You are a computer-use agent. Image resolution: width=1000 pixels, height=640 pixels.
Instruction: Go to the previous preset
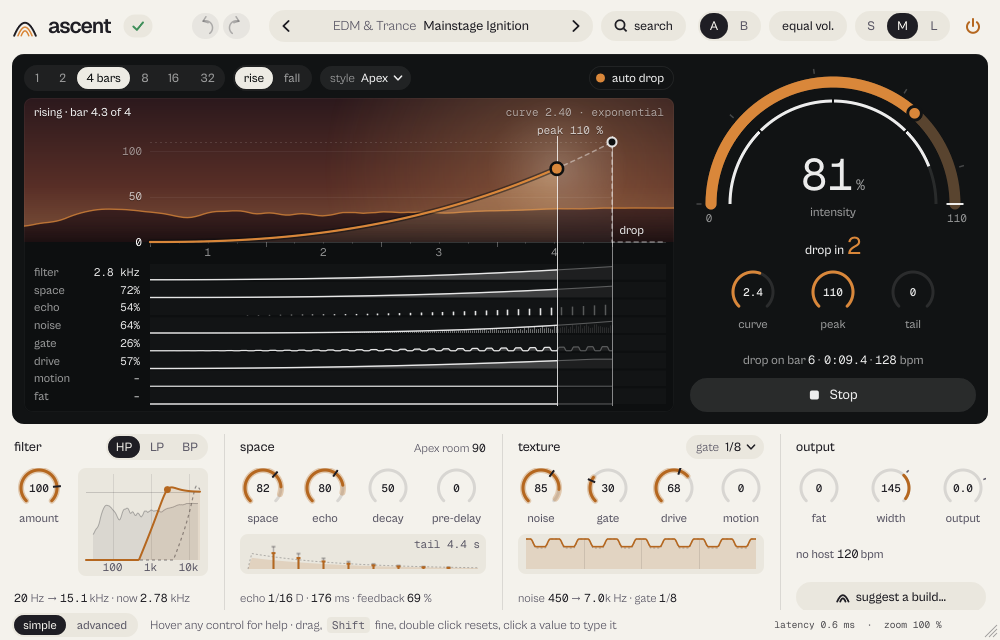286,26
